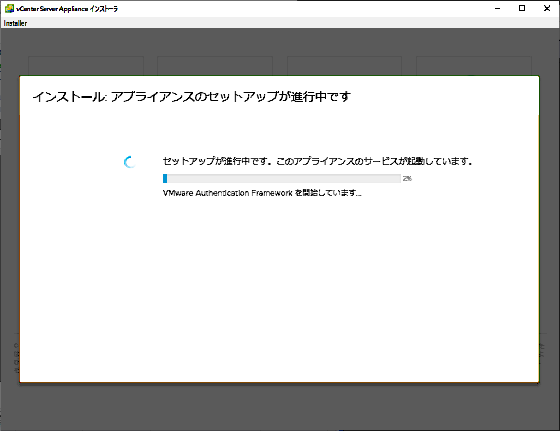Click the VMware Authentication Framework status text
The height and width of the screenshot is (431, 560).
262,193
